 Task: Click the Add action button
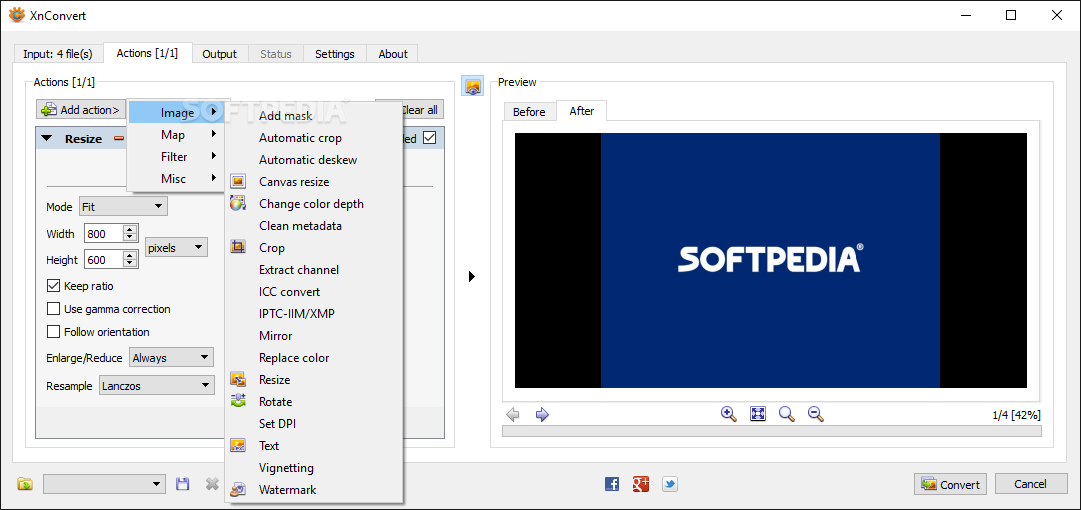click(81, 110)
